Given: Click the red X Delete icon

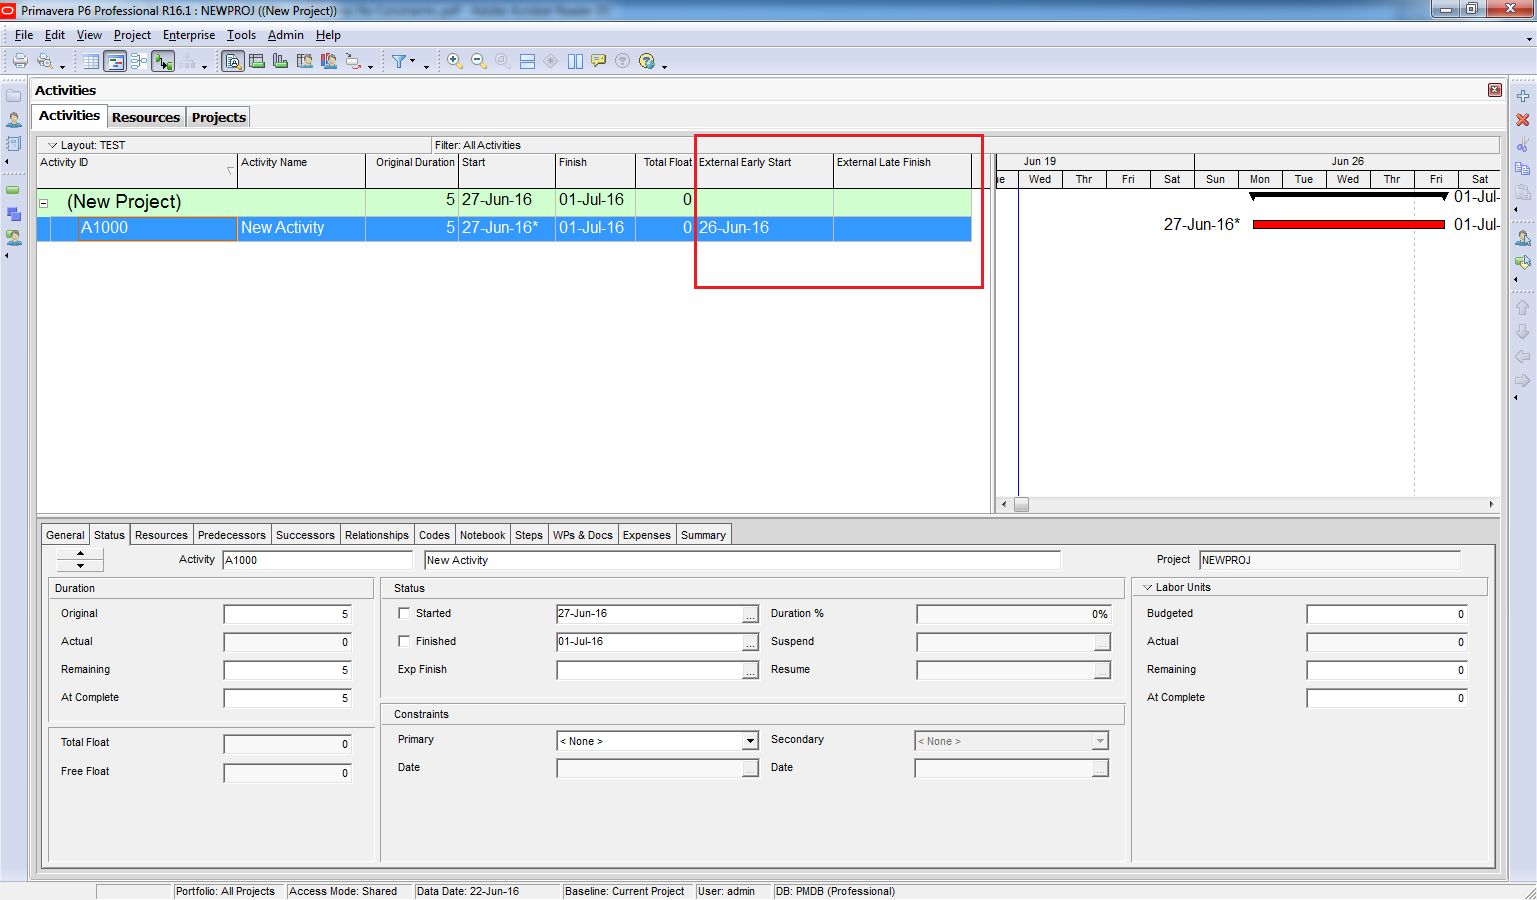Looking at the screenshot, I should coord(1522,120).
